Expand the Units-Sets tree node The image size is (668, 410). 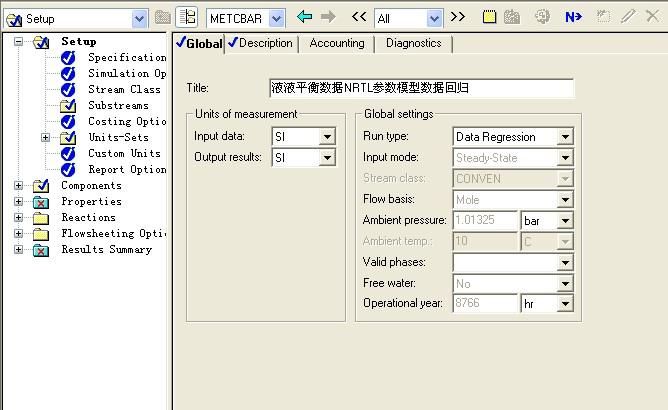pos(45,138)
